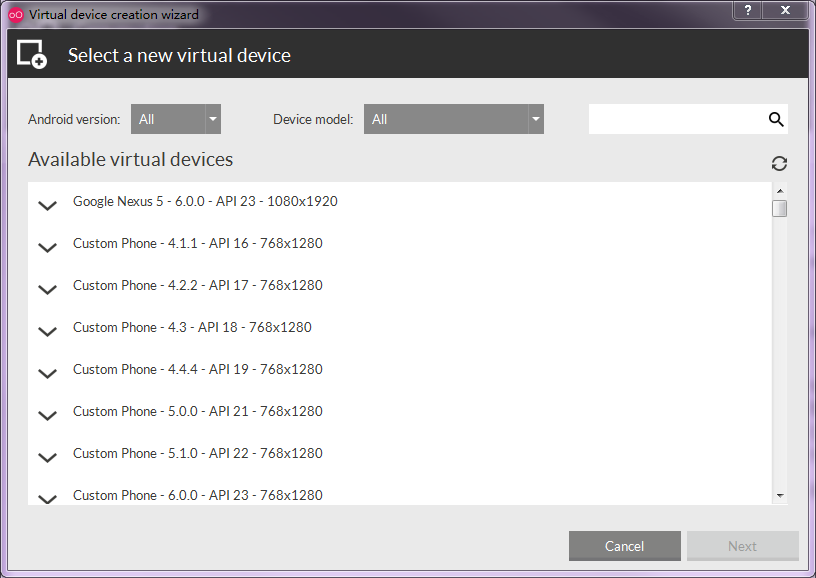Select Custom Phone - 6.0.0 - API 23 device
The width and height of the screenshot is (816, 578).
point(198,495)
